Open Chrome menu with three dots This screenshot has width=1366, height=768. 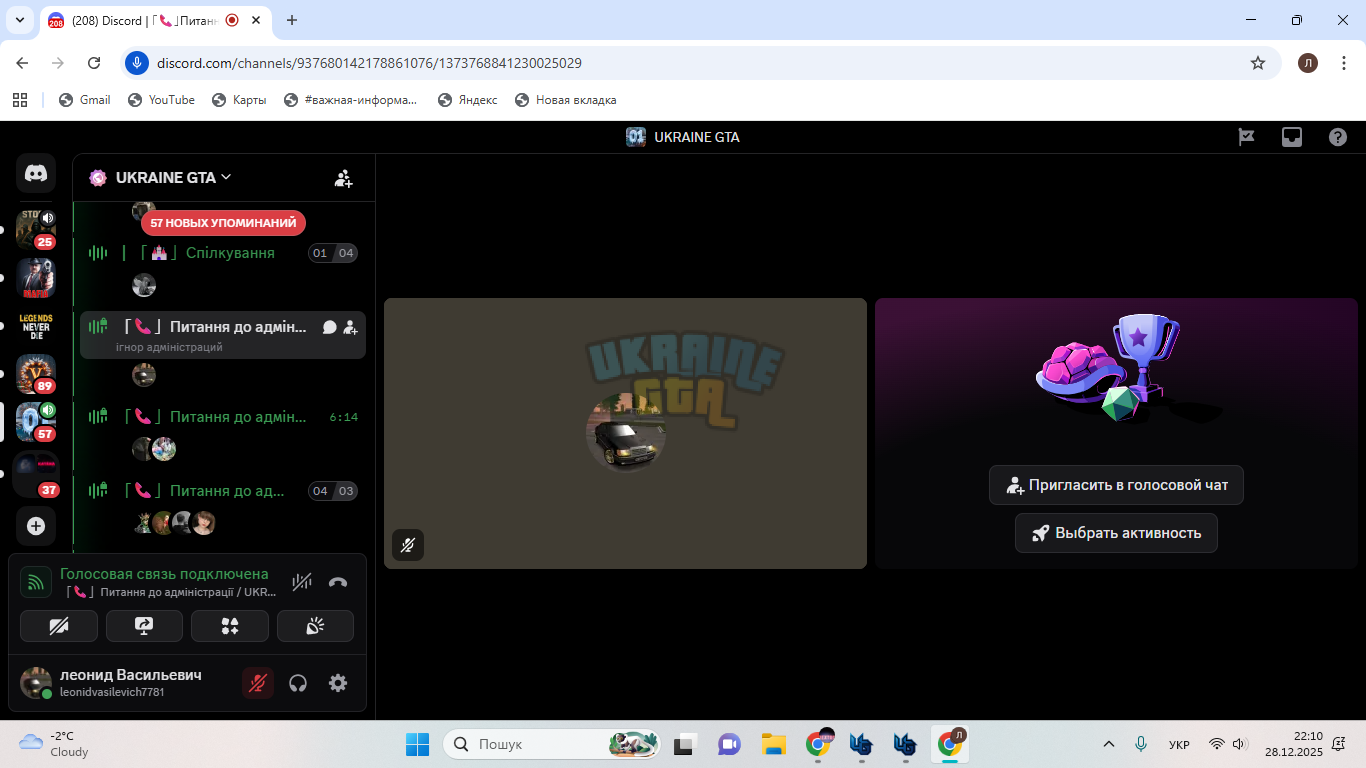(1343, 63)
